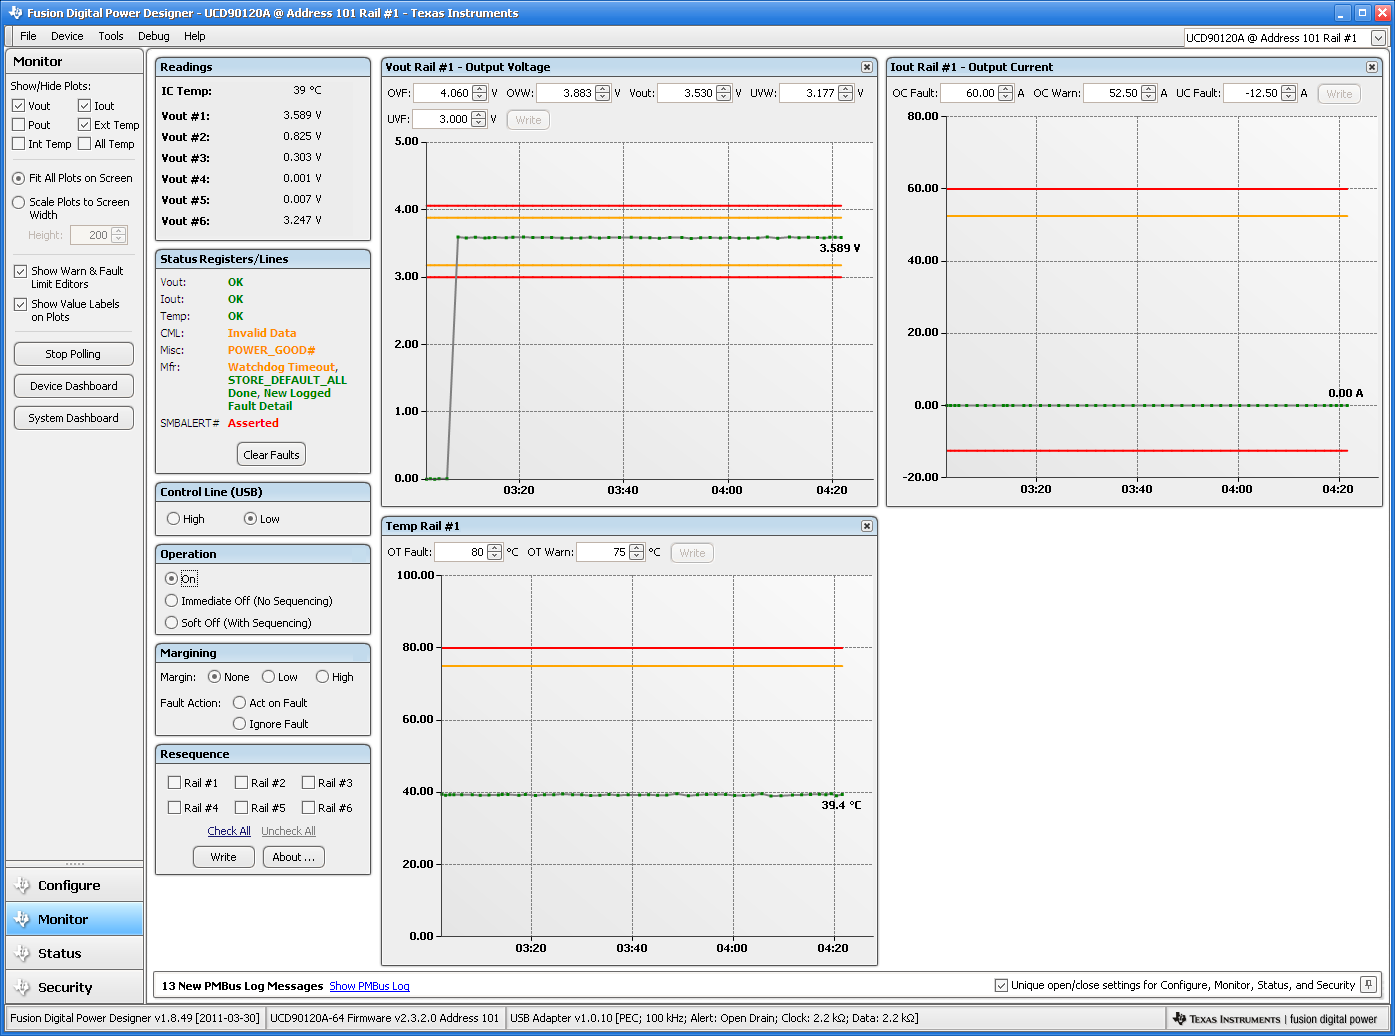
Task: Click the OT Warn value stepper arrows
Action: 637,552
